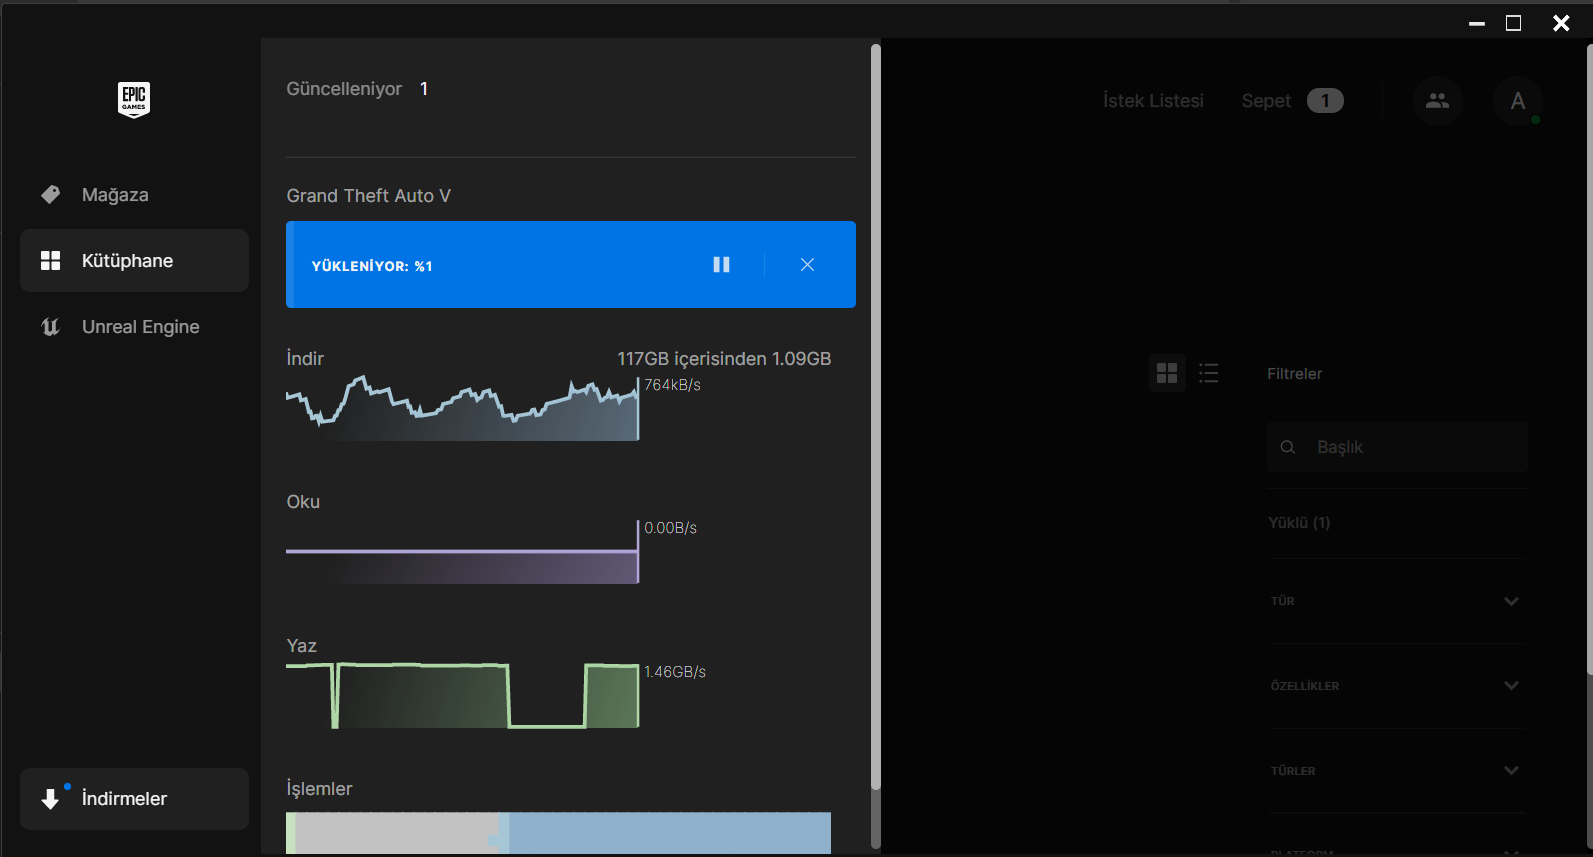Select Kütüphane in the sidebar
Screen dimensions: 1593x857
point(134,261)
